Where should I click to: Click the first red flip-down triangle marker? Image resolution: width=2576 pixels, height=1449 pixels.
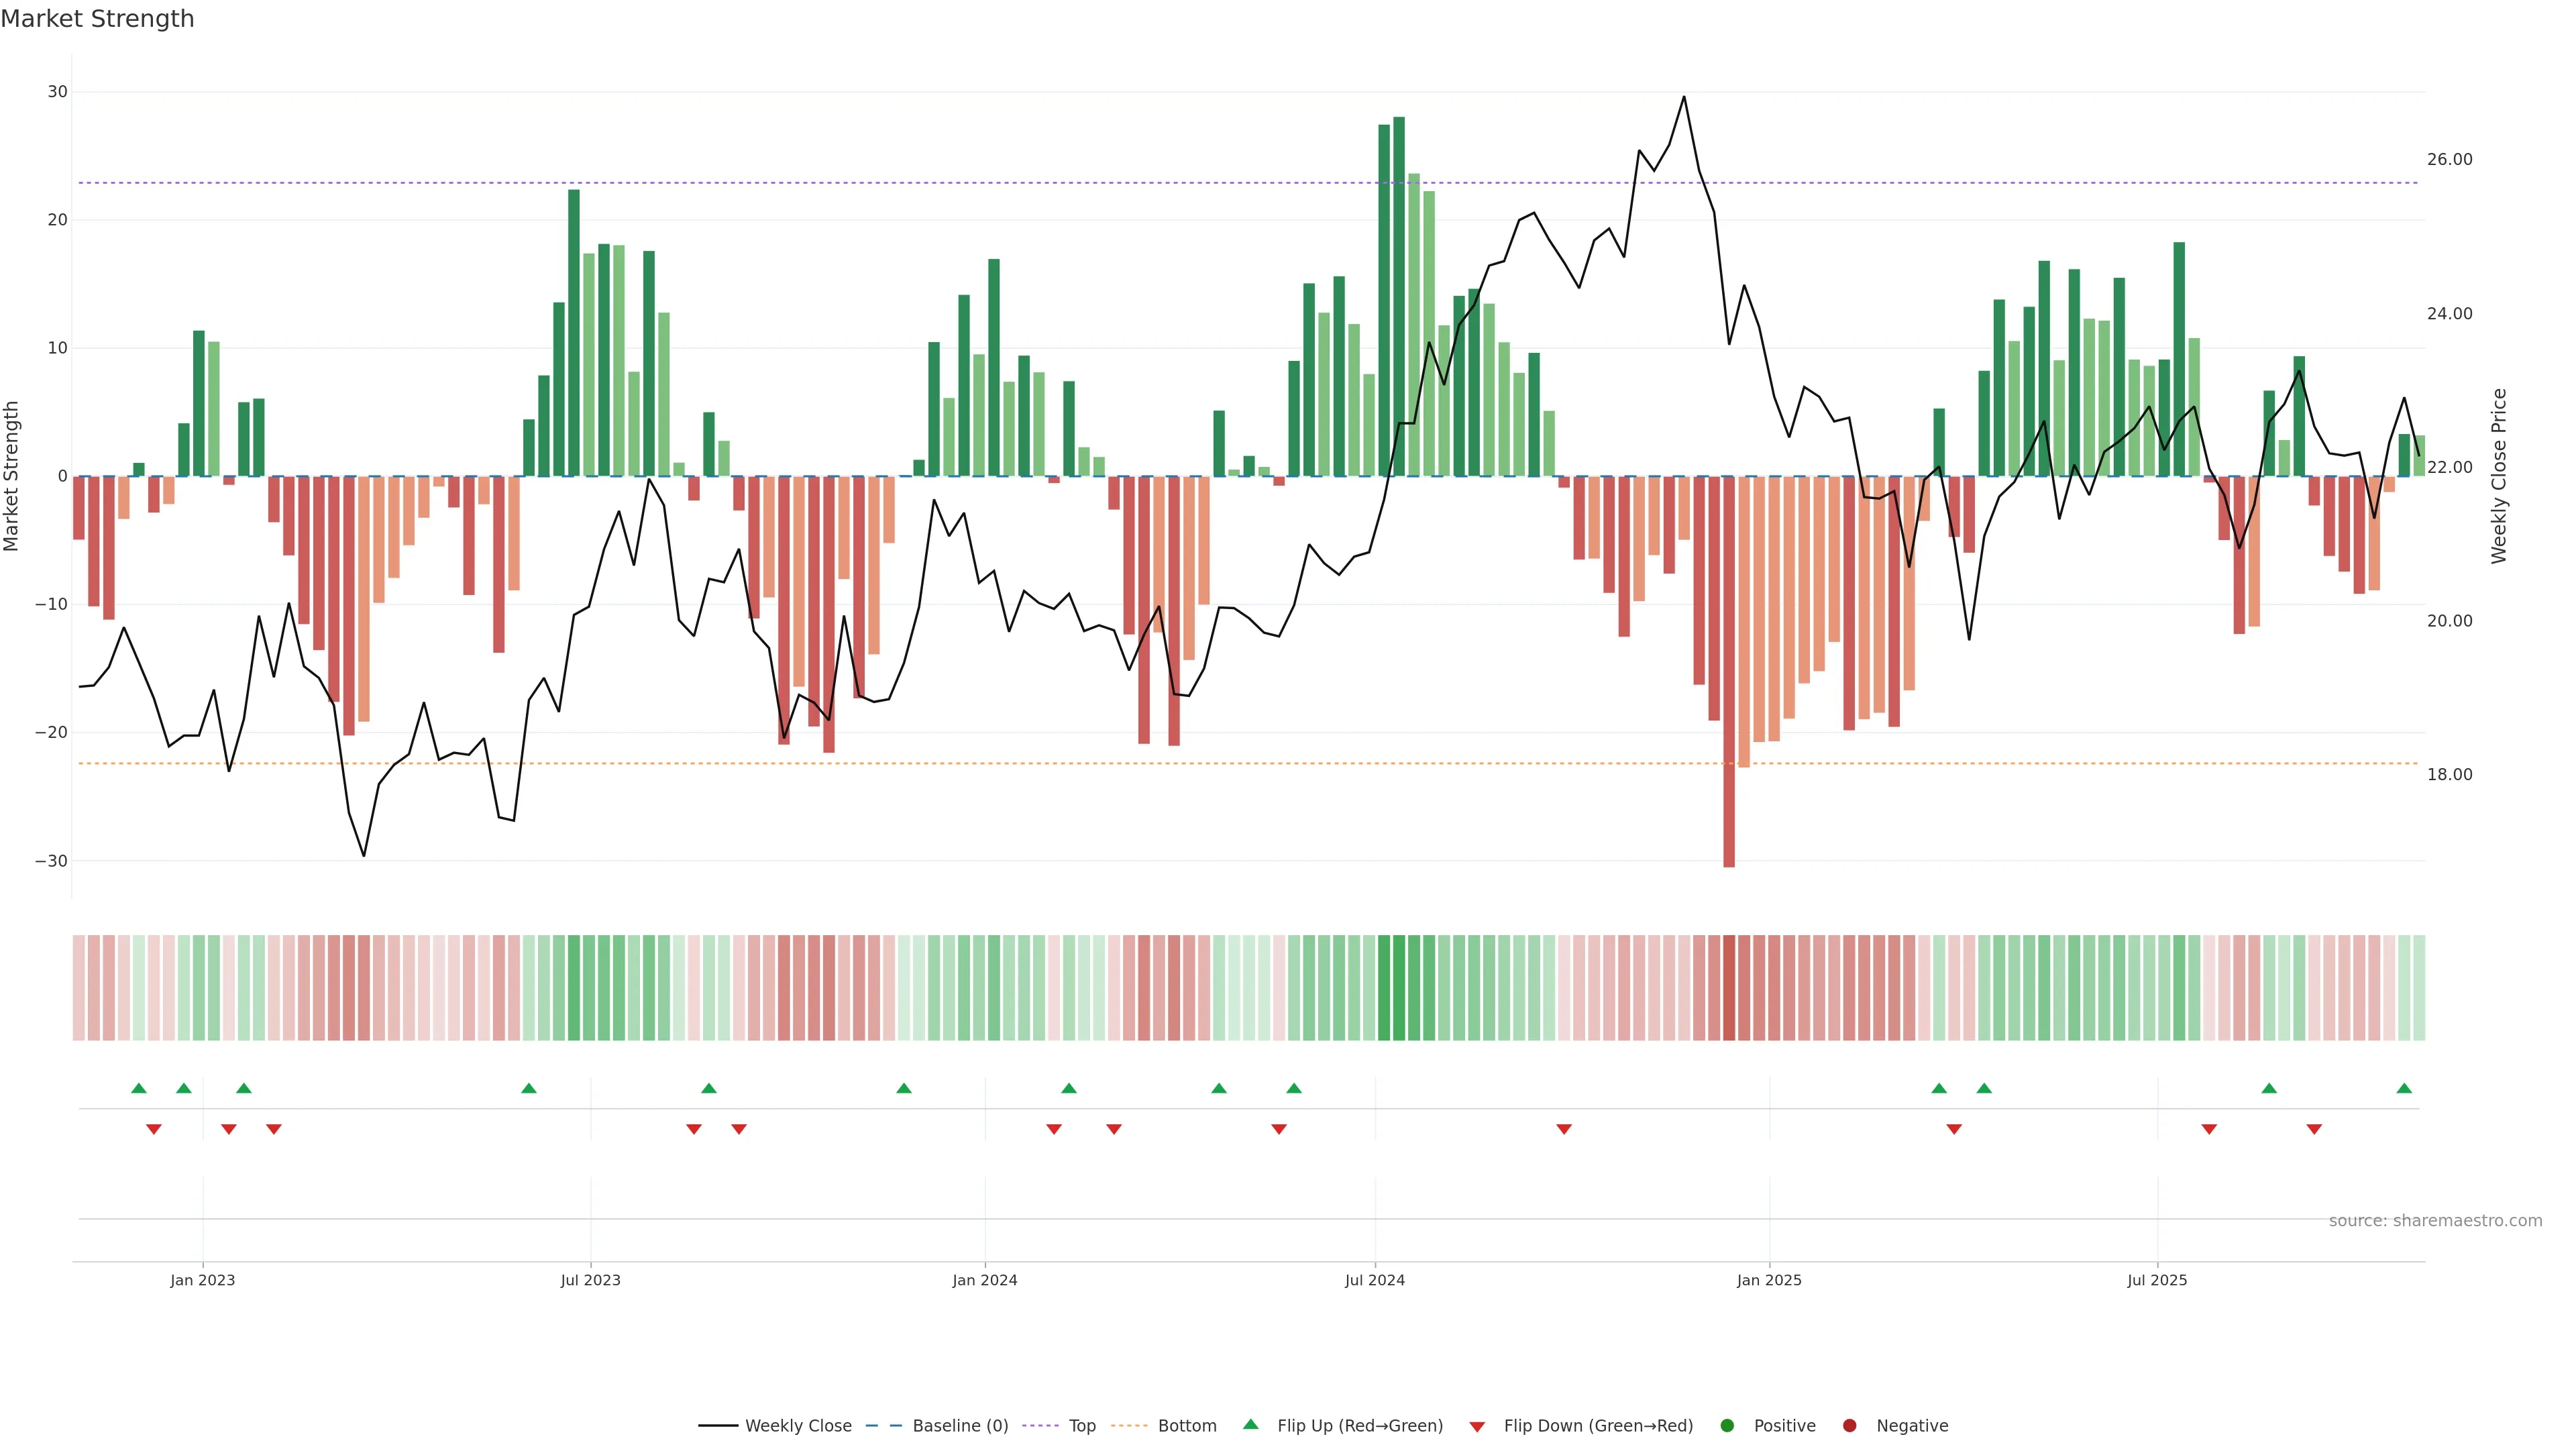pos(154,1129)
